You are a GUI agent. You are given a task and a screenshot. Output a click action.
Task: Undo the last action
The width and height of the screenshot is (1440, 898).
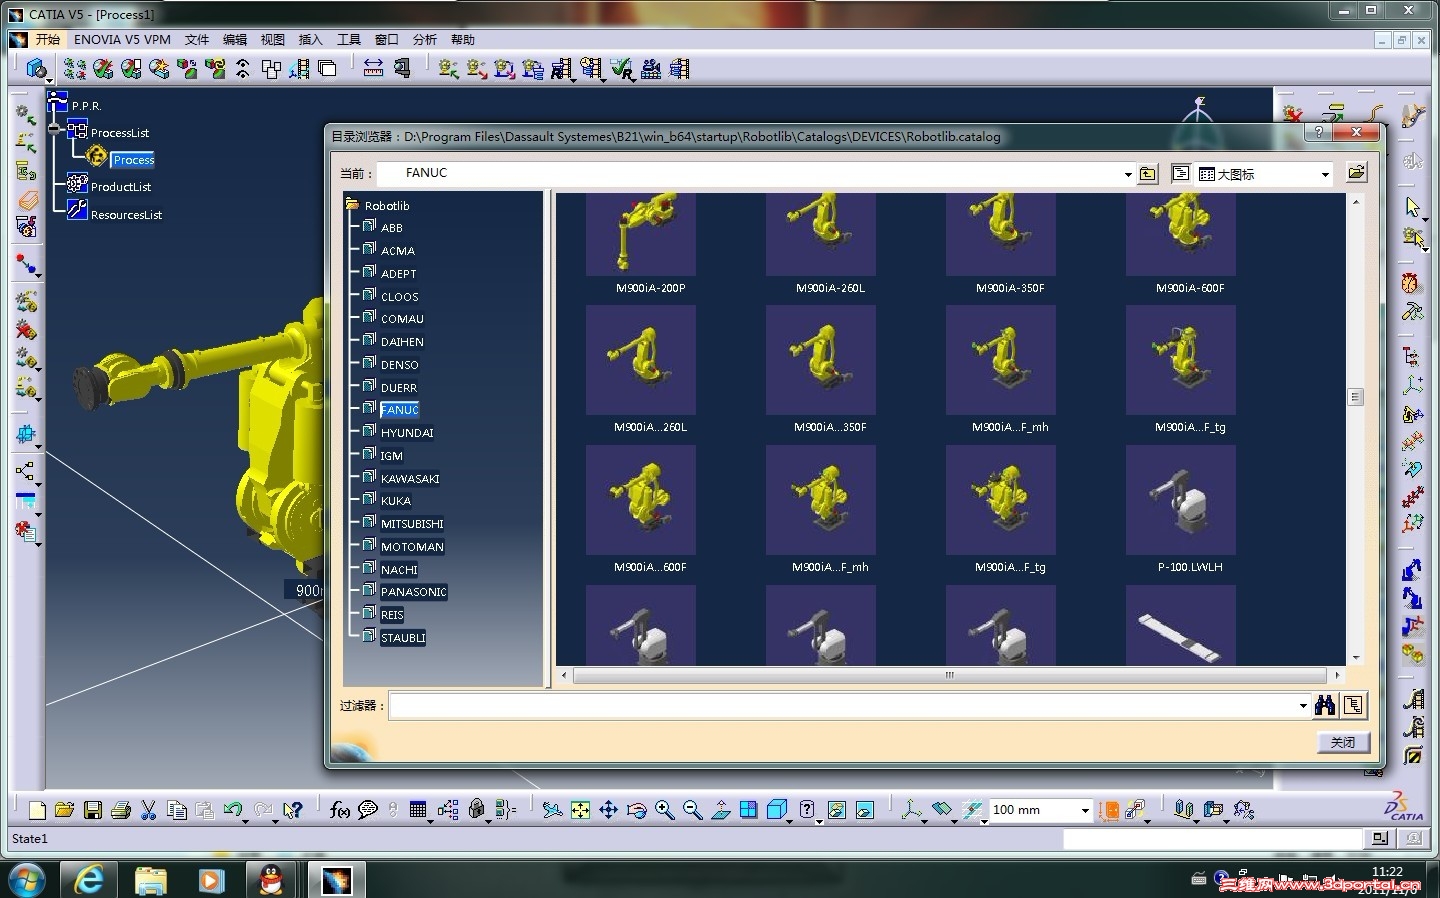(233, 810)
